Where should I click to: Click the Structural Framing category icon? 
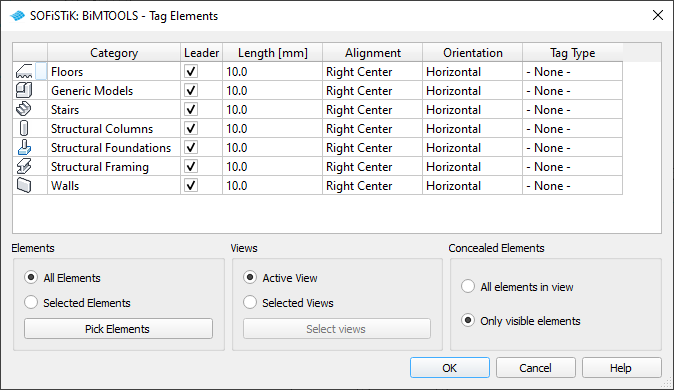24,166
